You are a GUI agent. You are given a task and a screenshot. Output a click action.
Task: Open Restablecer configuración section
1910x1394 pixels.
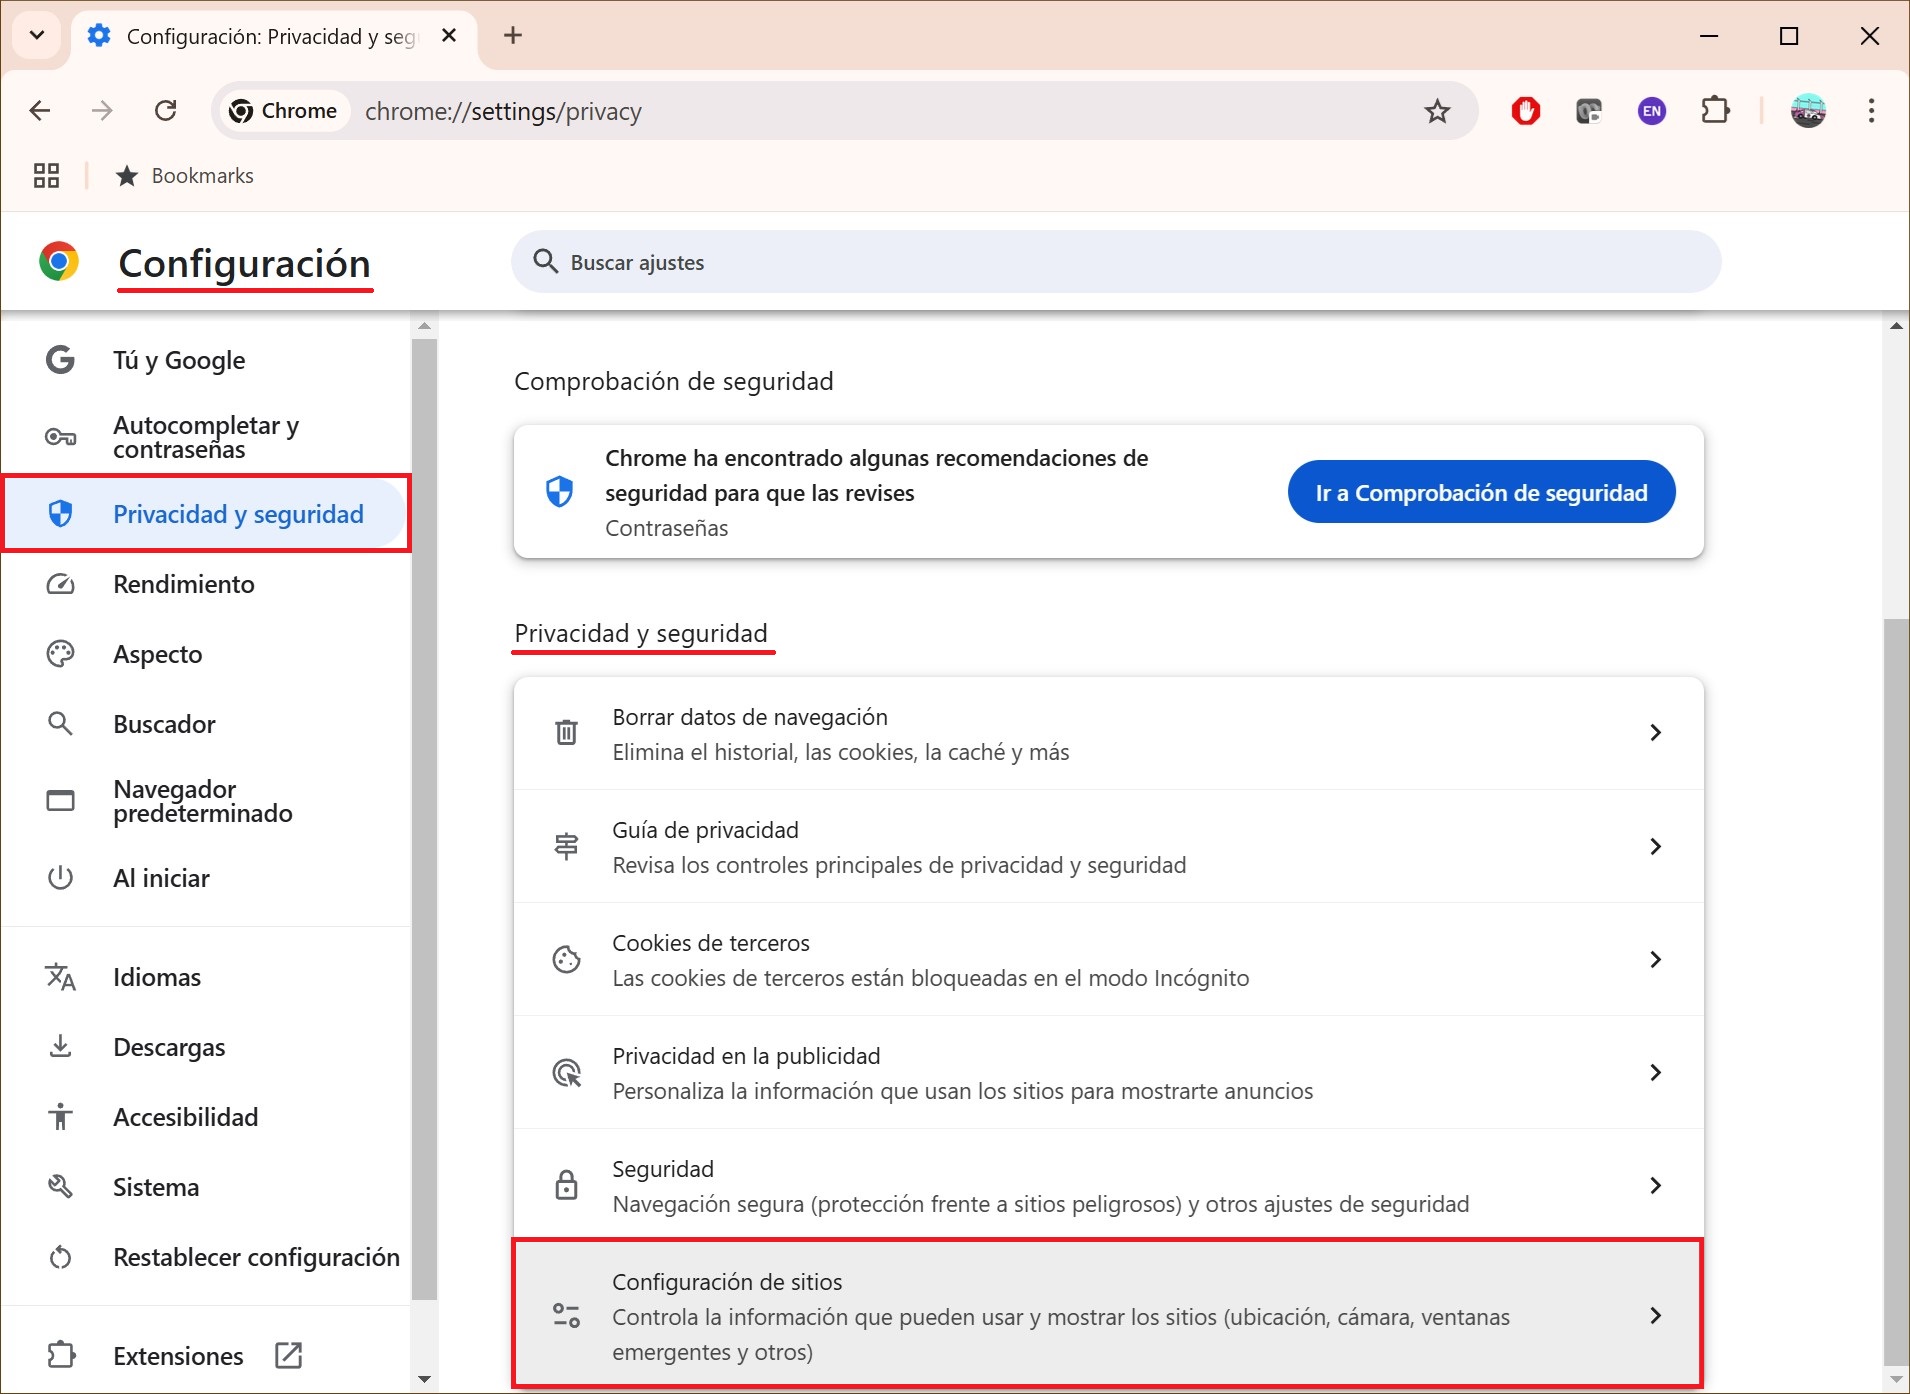click(x=205, y=1257)
